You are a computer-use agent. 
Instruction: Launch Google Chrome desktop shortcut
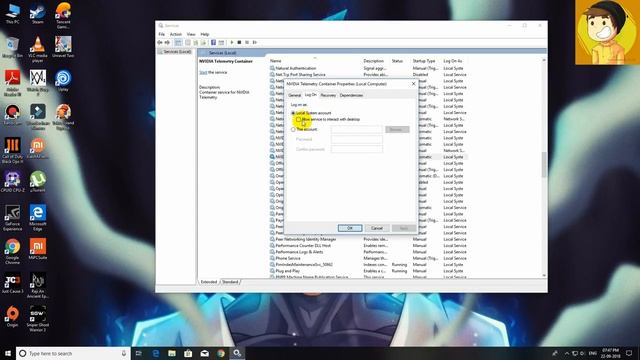pos(12,251)
